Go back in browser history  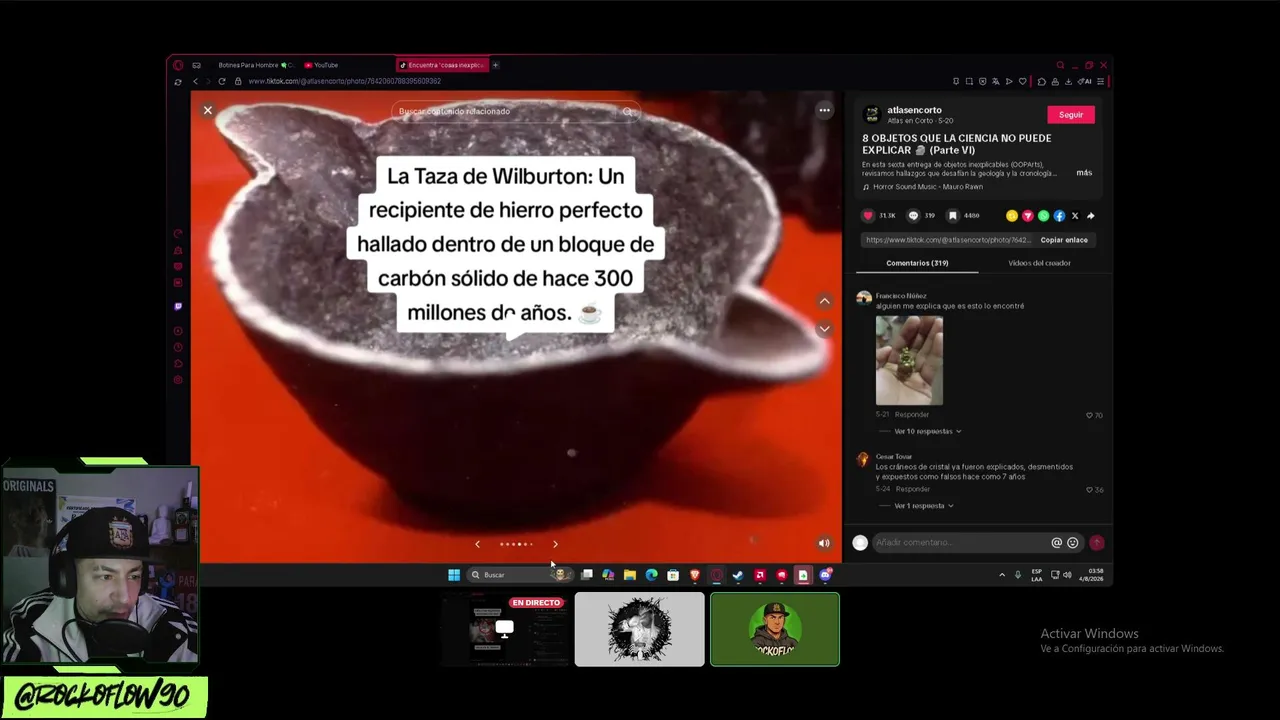pos(195,81)
